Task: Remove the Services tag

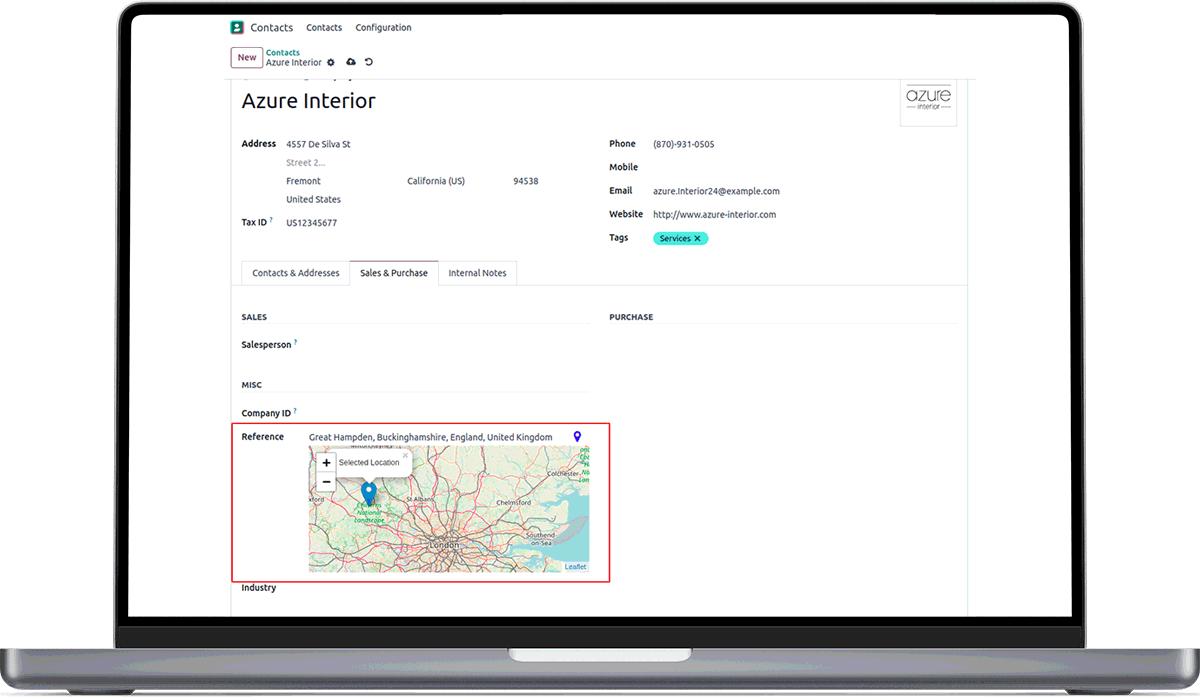Action: pyautogui.click(x=698, y=239)
